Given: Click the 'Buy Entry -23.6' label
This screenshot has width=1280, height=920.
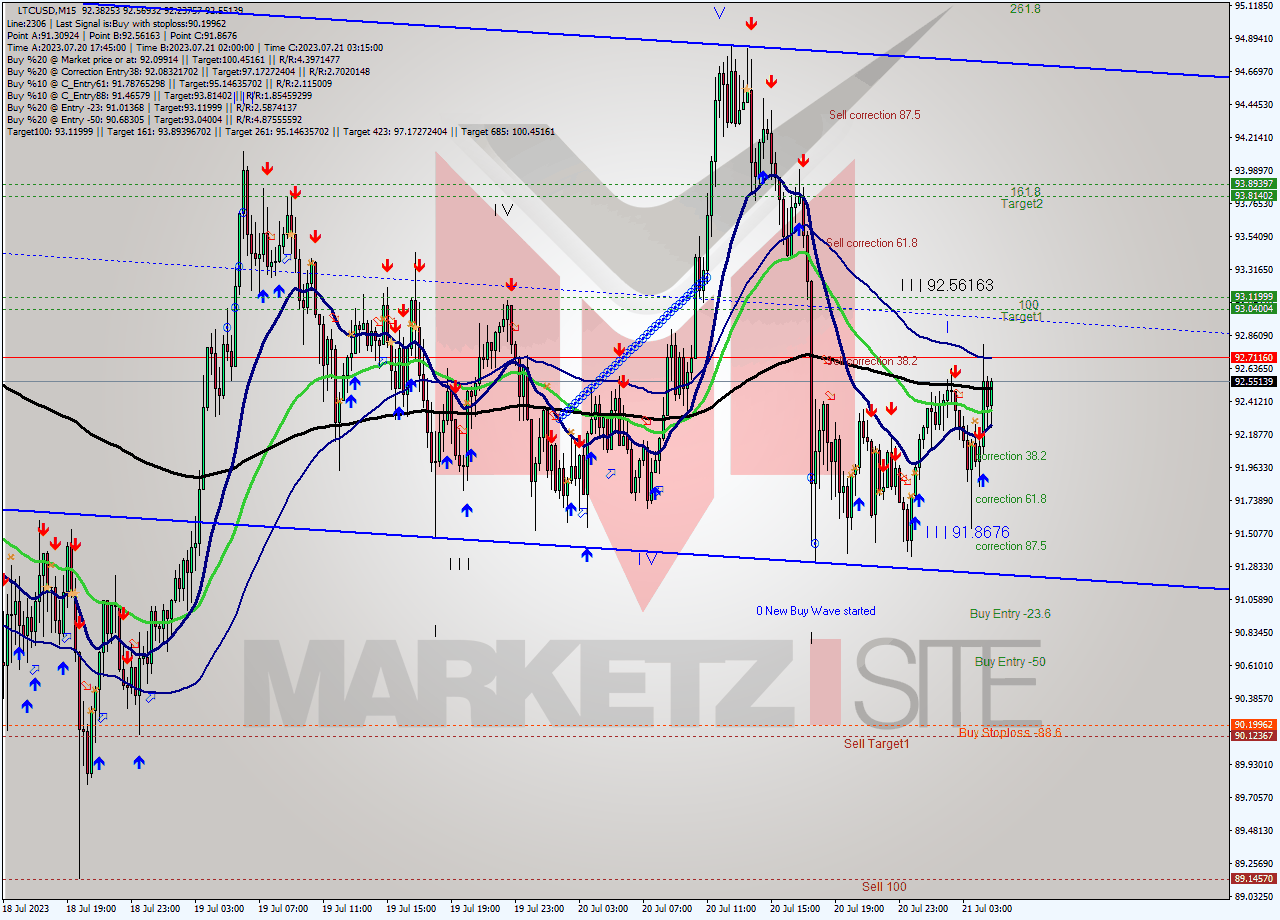Looking at the screenshot, I should 1010,614.
